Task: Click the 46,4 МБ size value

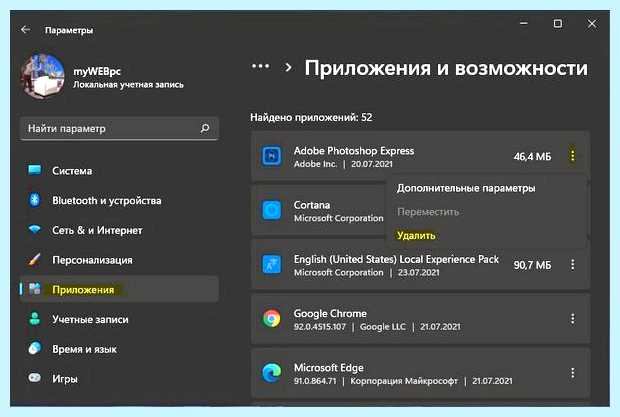Action: click(x=532, y=157)
